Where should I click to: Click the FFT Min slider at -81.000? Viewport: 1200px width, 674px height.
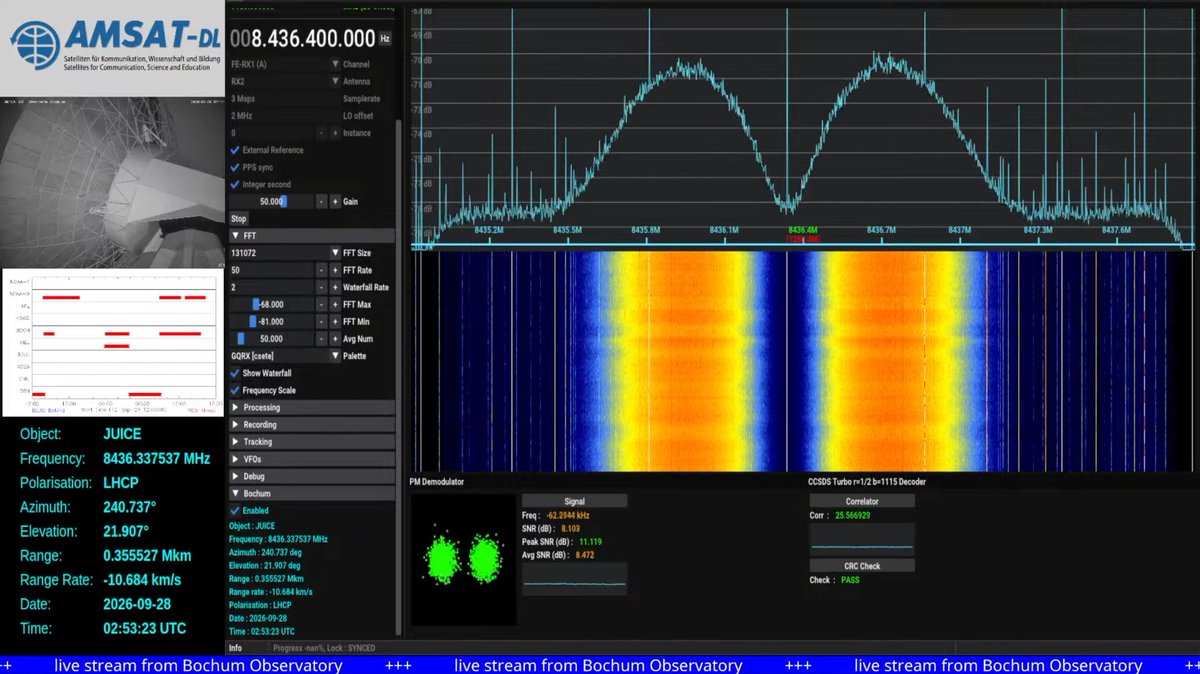point(271,321)
